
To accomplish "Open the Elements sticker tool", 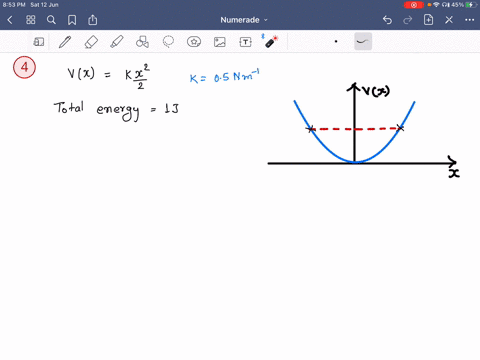I will (x=194, y=42).
